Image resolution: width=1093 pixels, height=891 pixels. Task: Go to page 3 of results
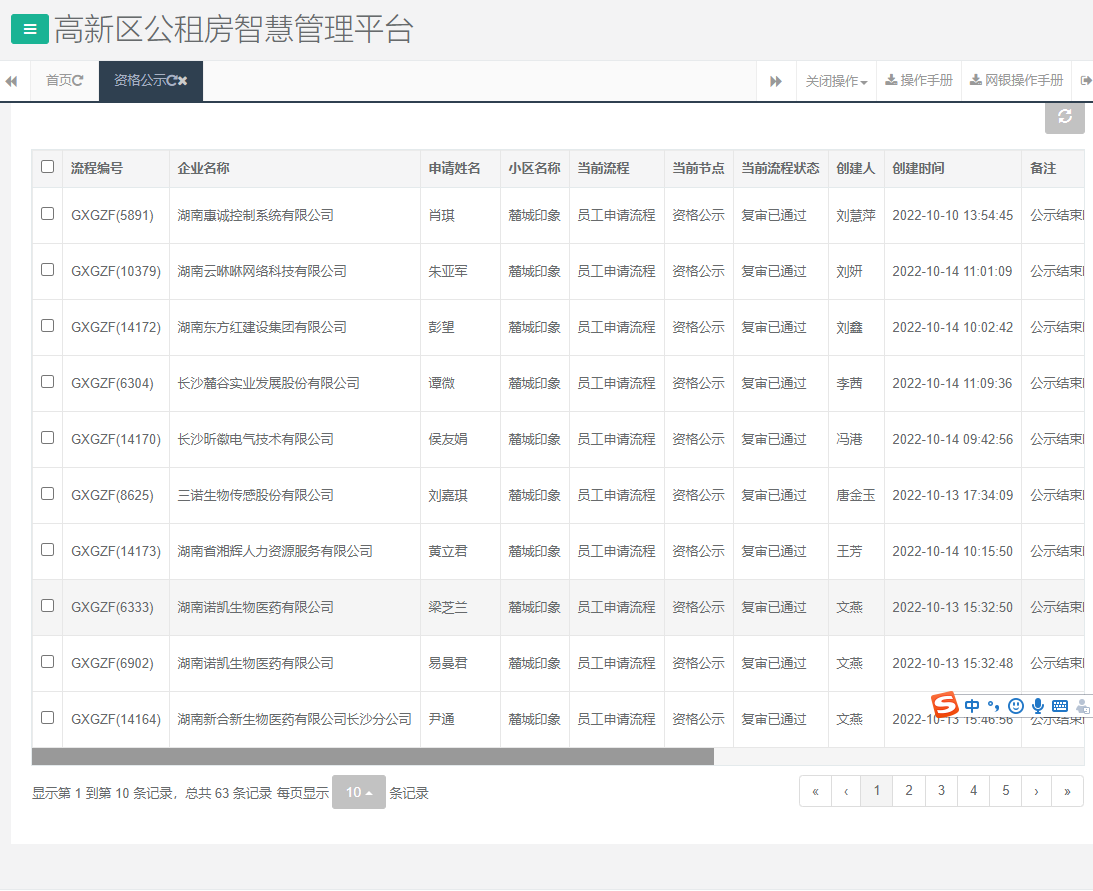point(941,790)
